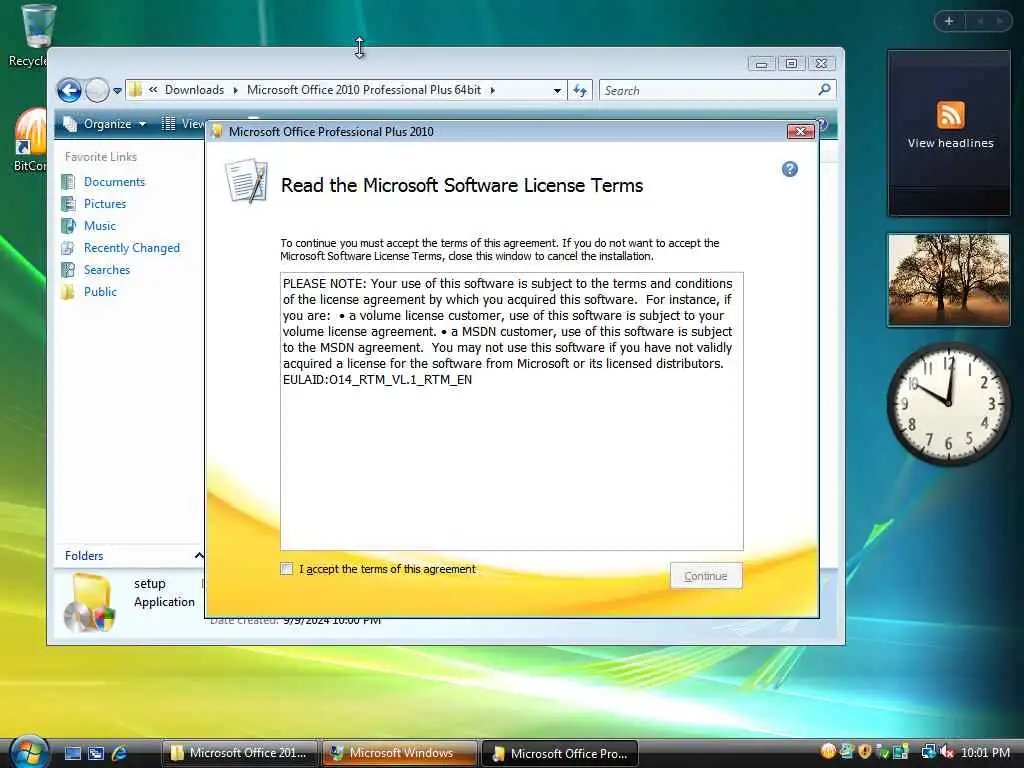The width and height of the screenshot is (1024, 768).
Task: Click the analog clock gadget
Action: pyautogui.click(x=950, y=404)
